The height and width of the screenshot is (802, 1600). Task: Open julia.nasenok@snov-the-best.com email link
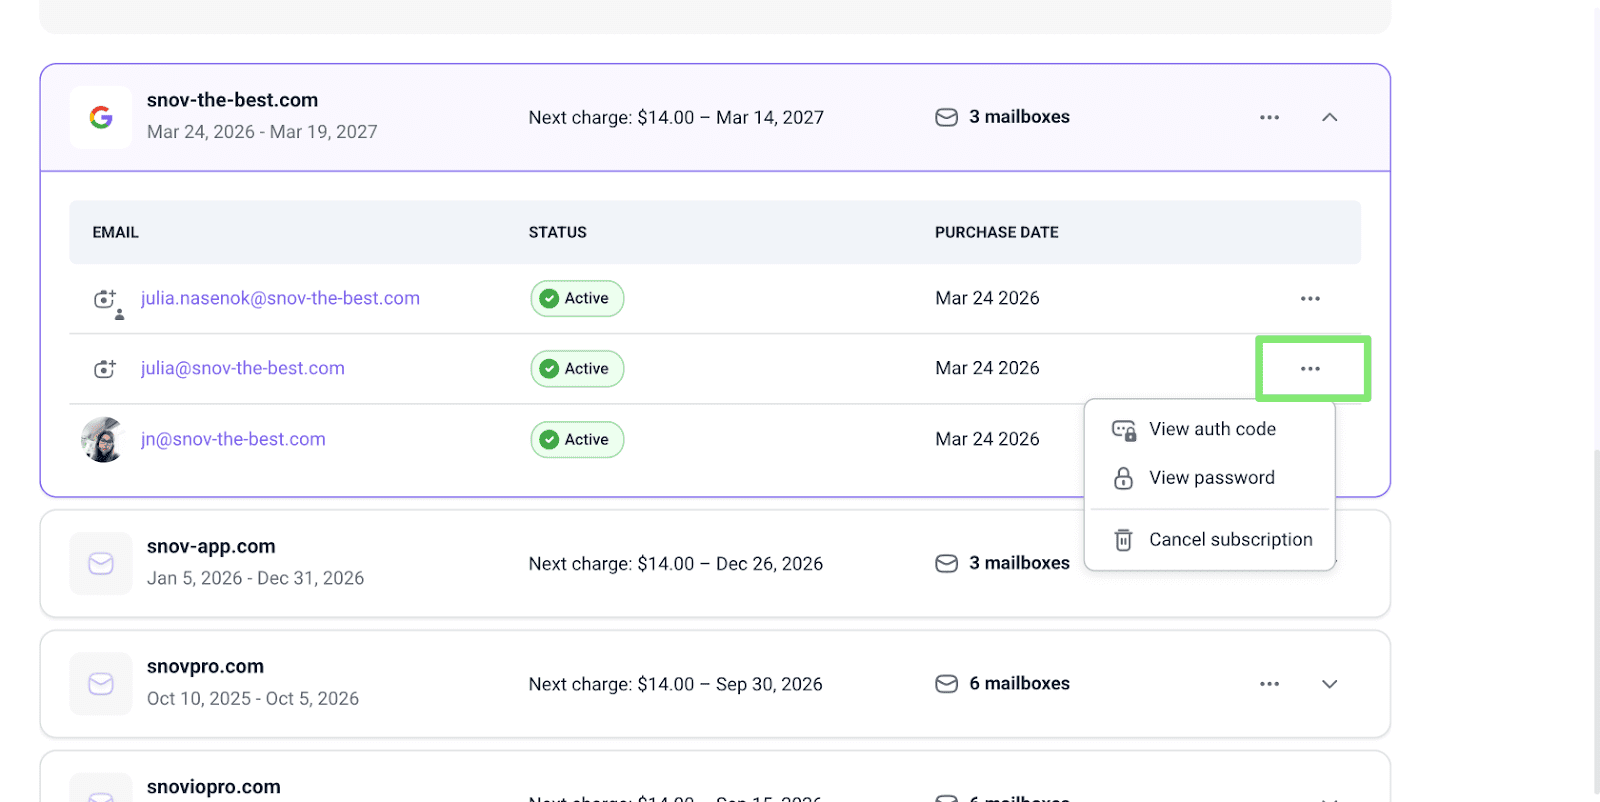click(x=280, y=299)
